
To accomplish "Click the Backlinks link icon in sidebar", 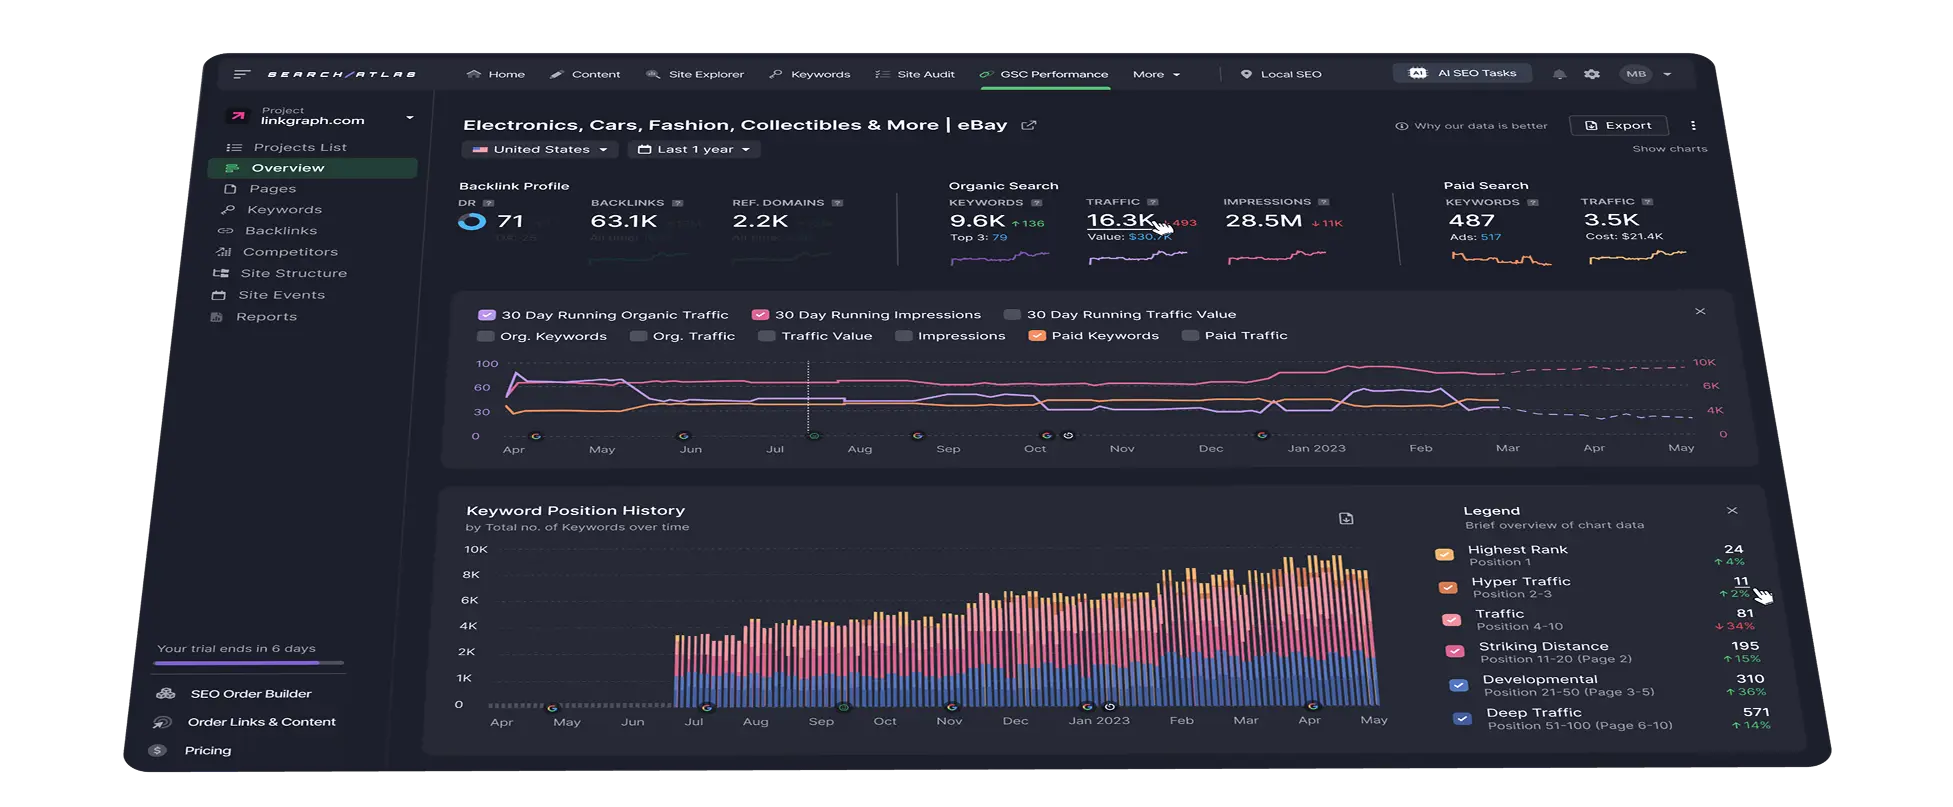I will click(x=226, y=231).
